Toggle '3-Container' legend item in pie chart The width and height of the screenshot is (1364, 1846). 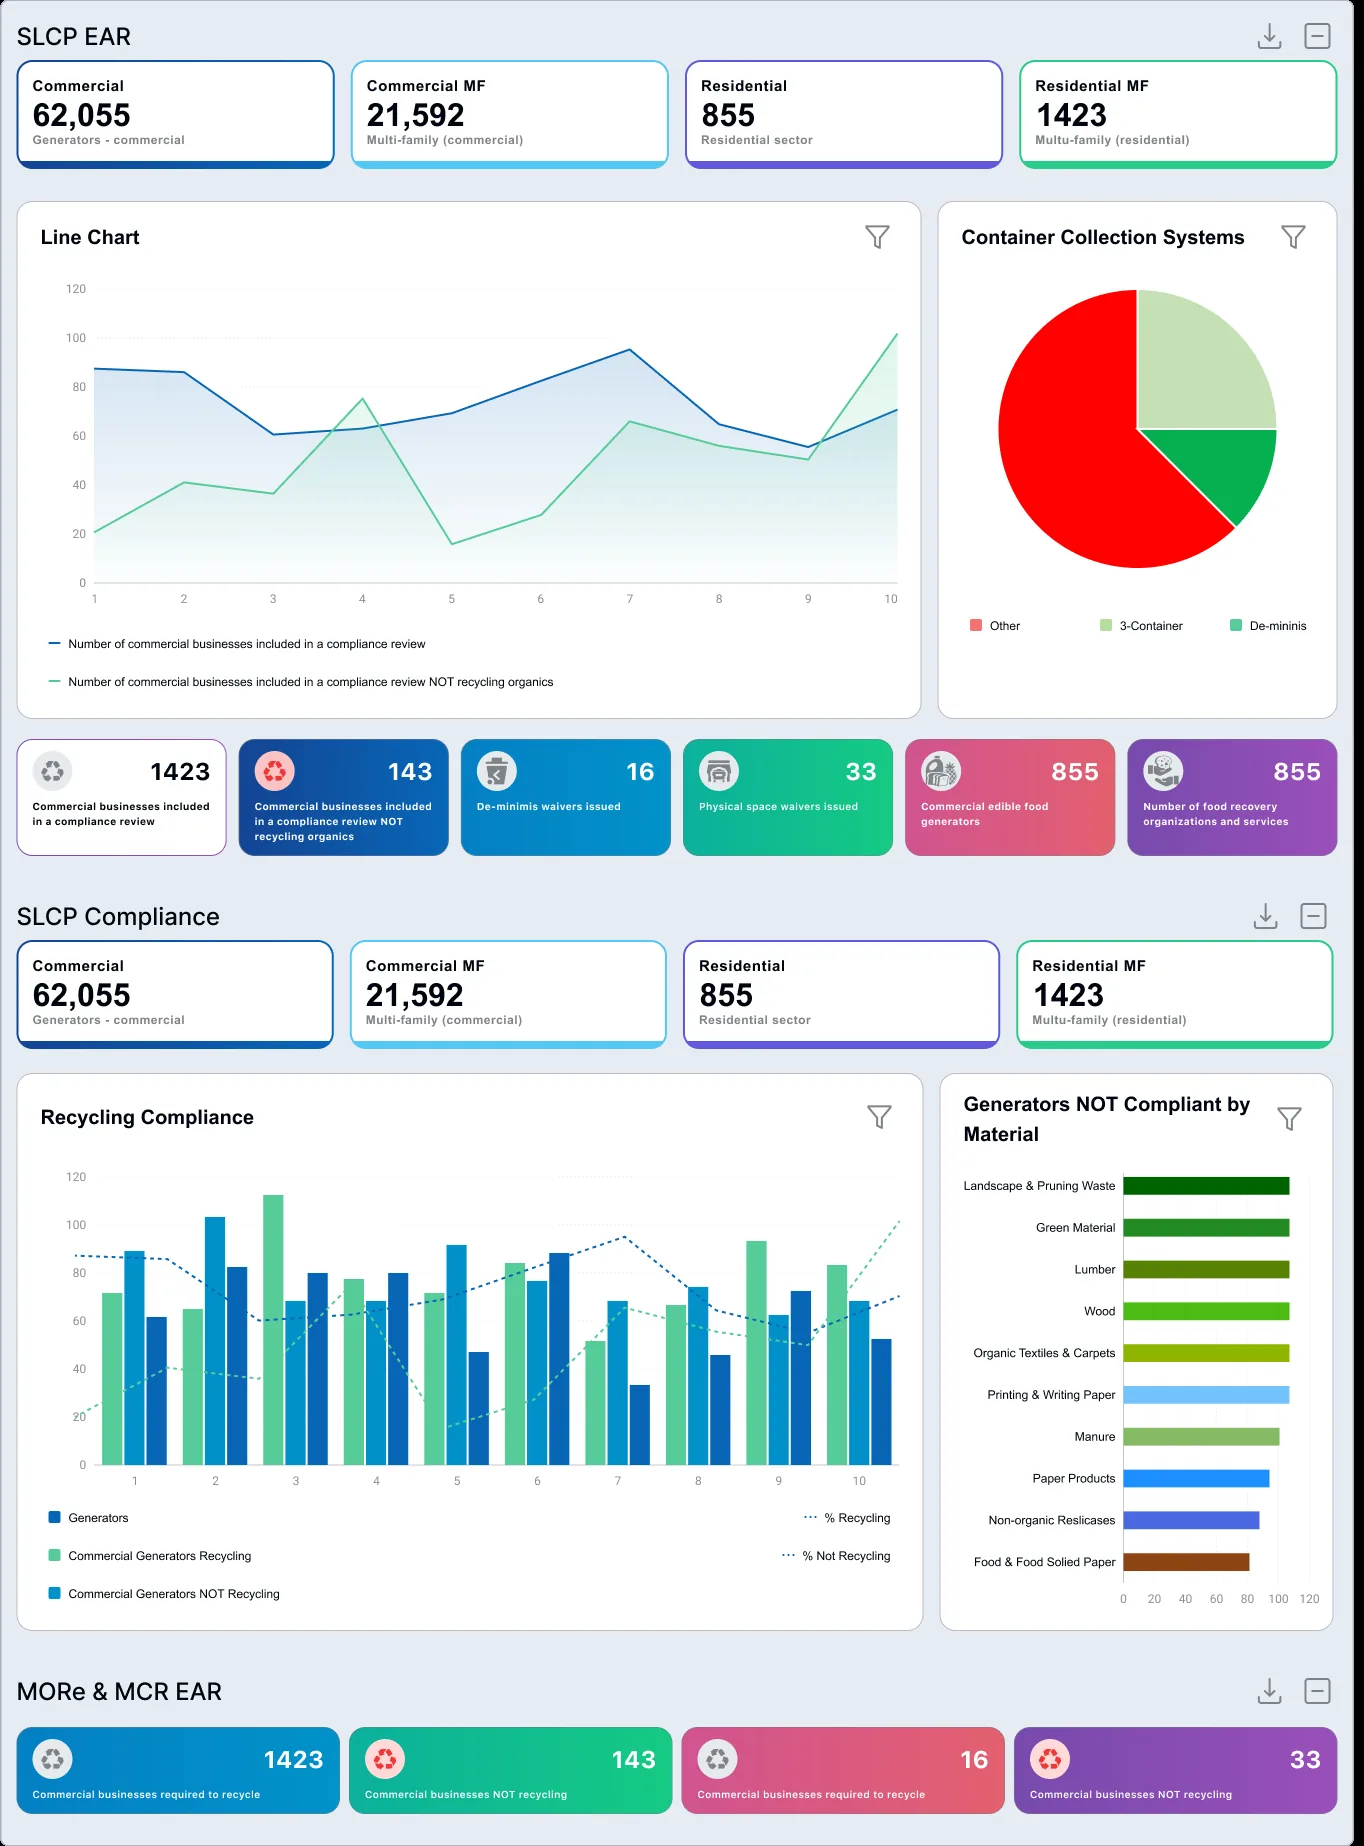pyautogui.click(x=1141, y=626)
